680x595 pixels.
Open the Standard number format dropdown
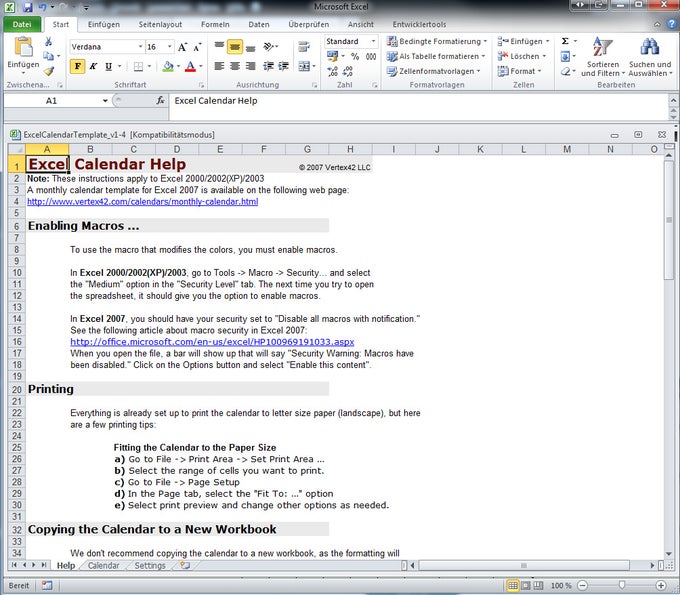[x=373, y=41]
